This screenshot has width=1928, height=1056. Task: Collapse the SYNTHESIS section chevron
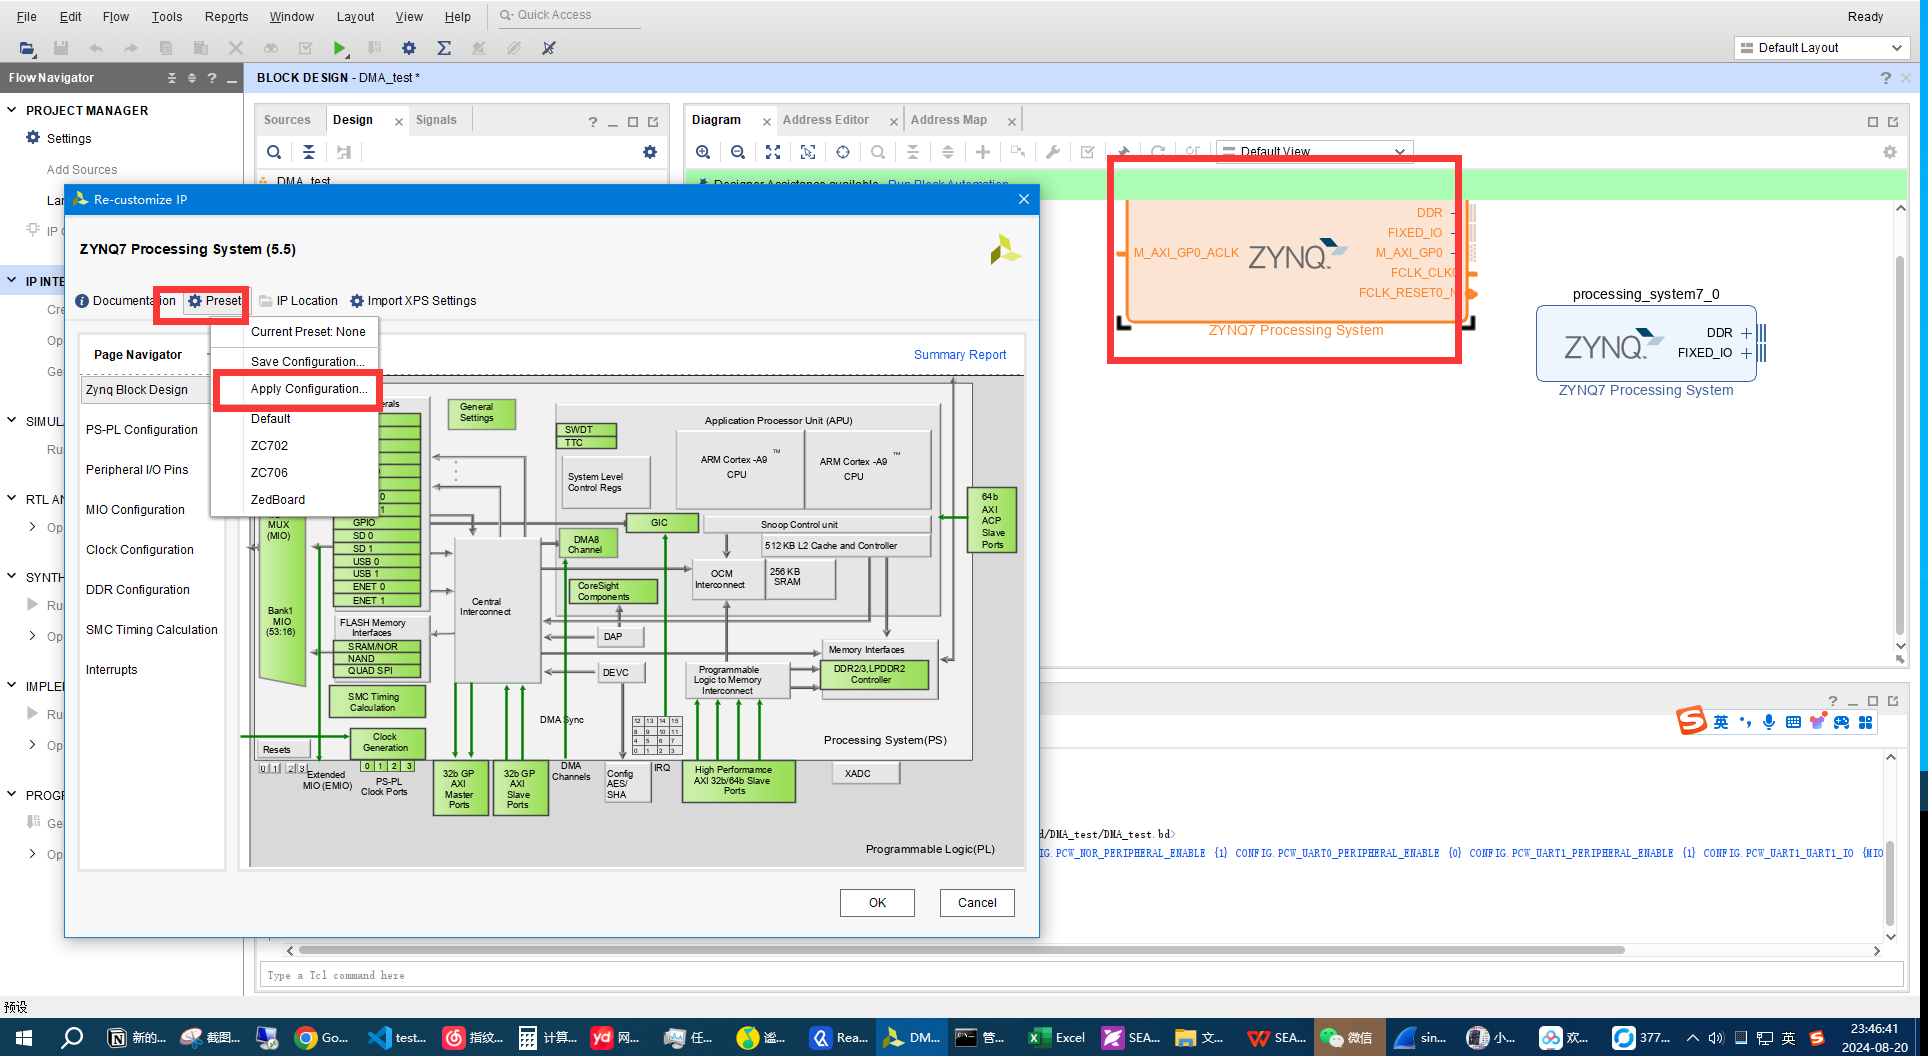coord(12,577)
